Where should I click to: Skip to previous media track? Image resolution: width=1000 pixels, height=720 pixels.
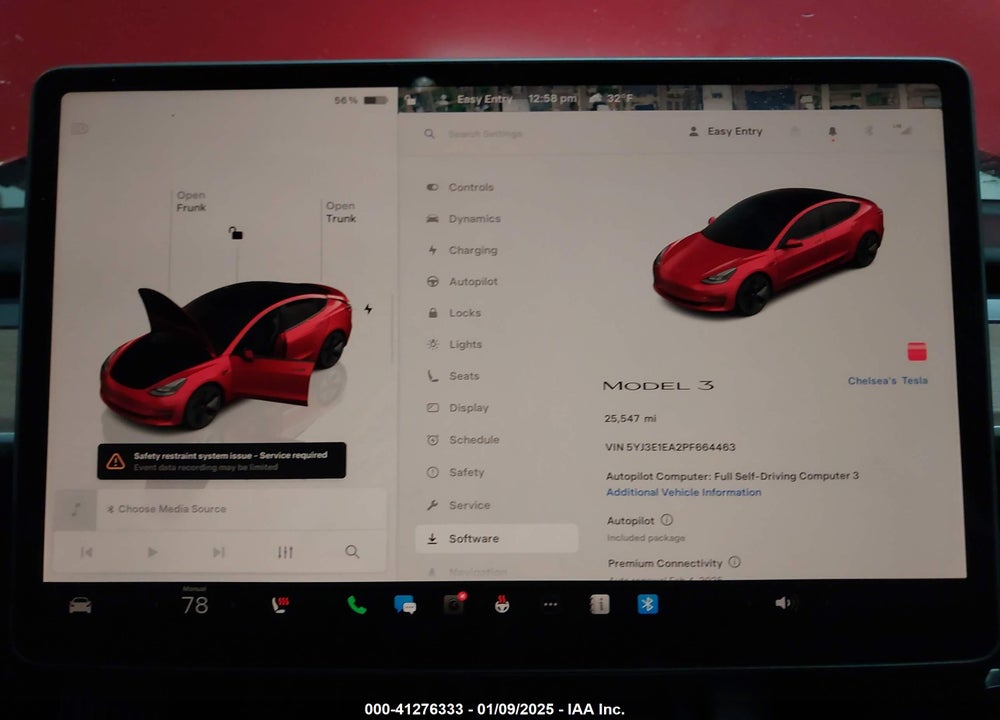point(87,552)
